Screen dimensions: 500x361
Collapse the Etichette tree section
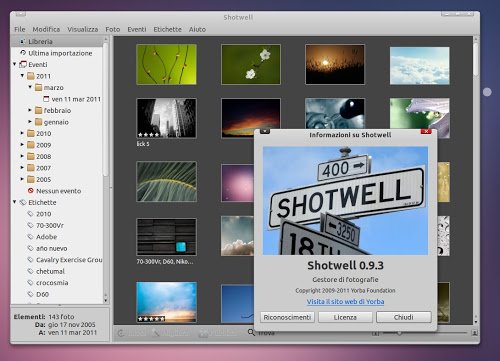coord(15,202)
